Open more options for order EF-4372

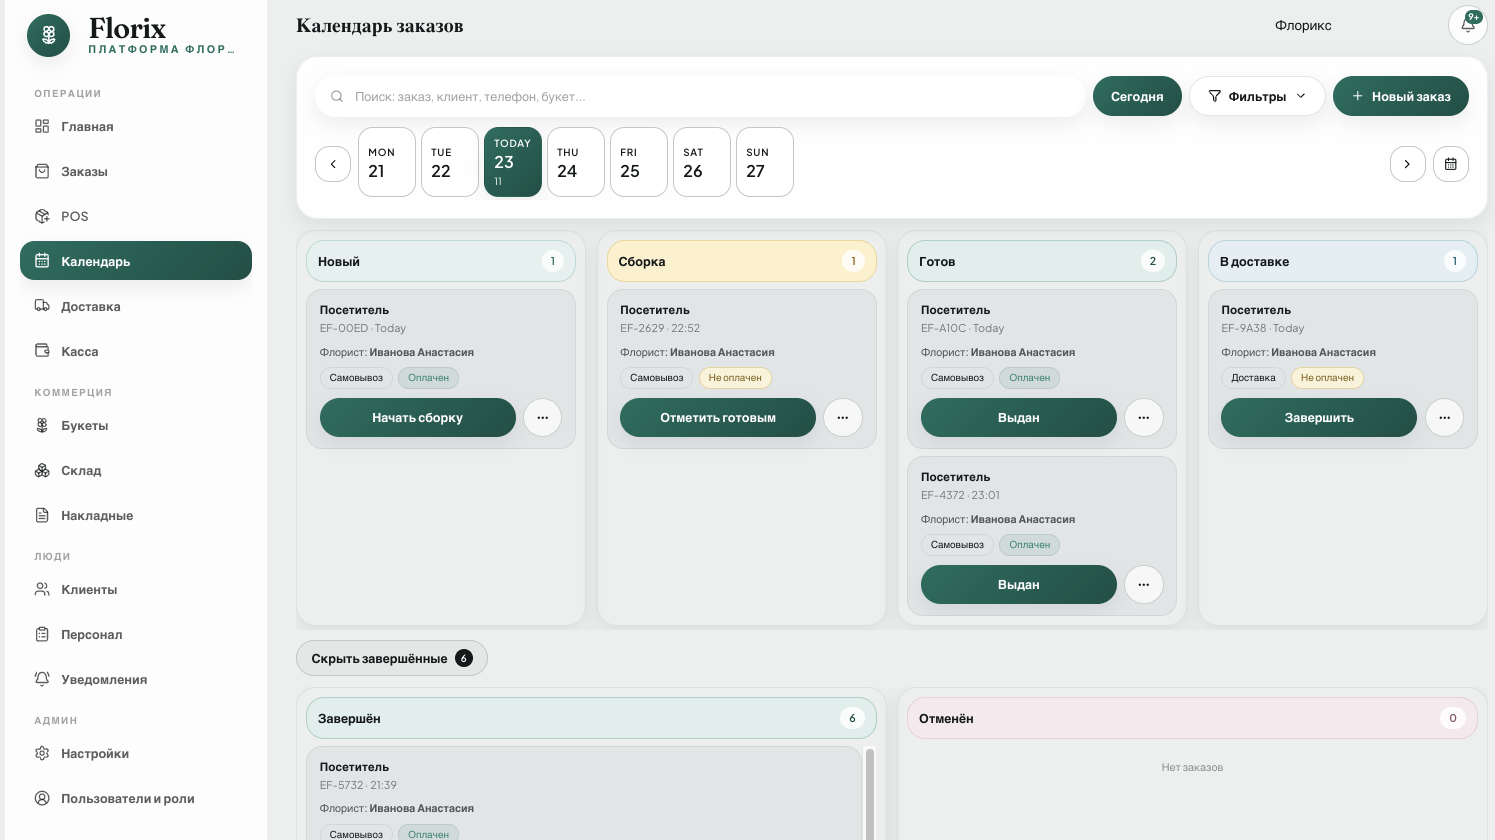pos(1144,585)
